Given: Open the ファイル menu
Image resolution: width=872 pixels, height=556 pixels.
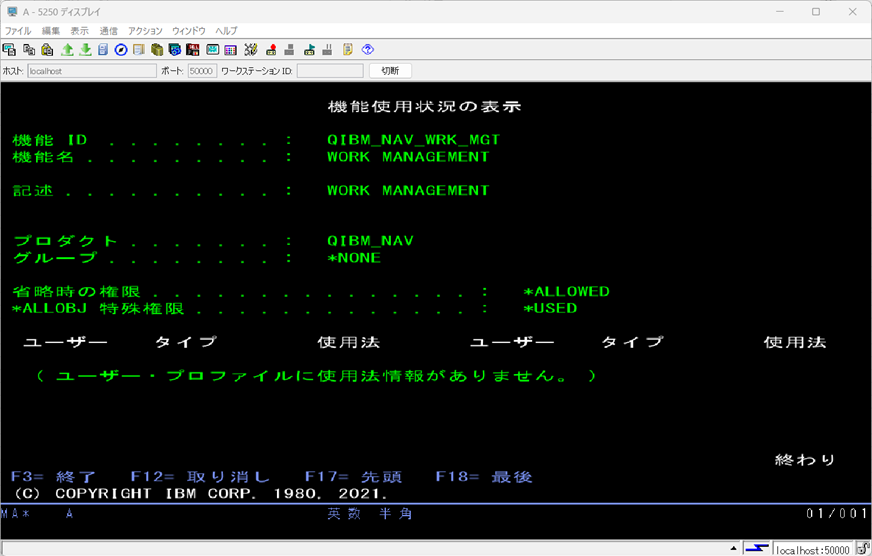Looking at the screenshot, I should point(18,31).
